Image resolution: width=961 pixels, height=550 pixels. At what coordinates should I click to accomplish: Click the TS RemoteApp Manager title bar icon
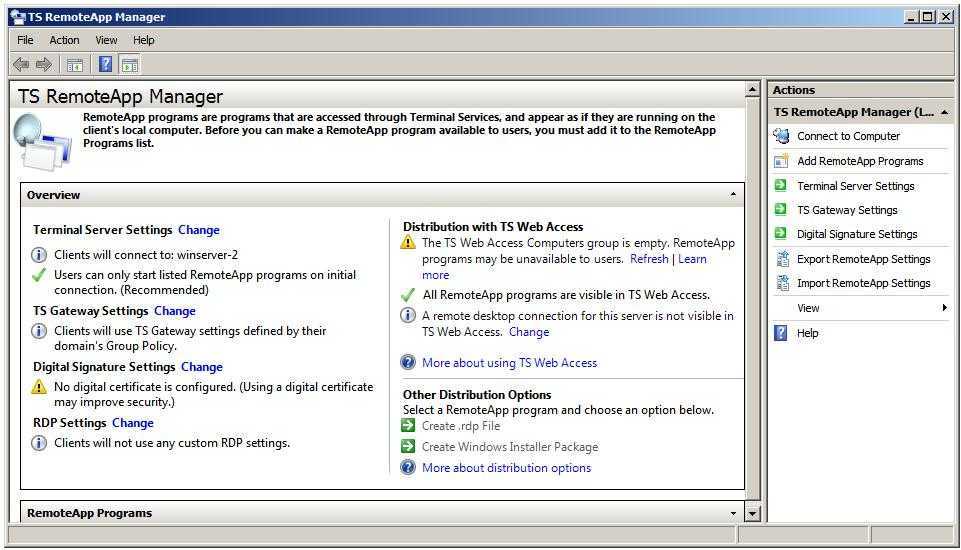pos(18,17)
